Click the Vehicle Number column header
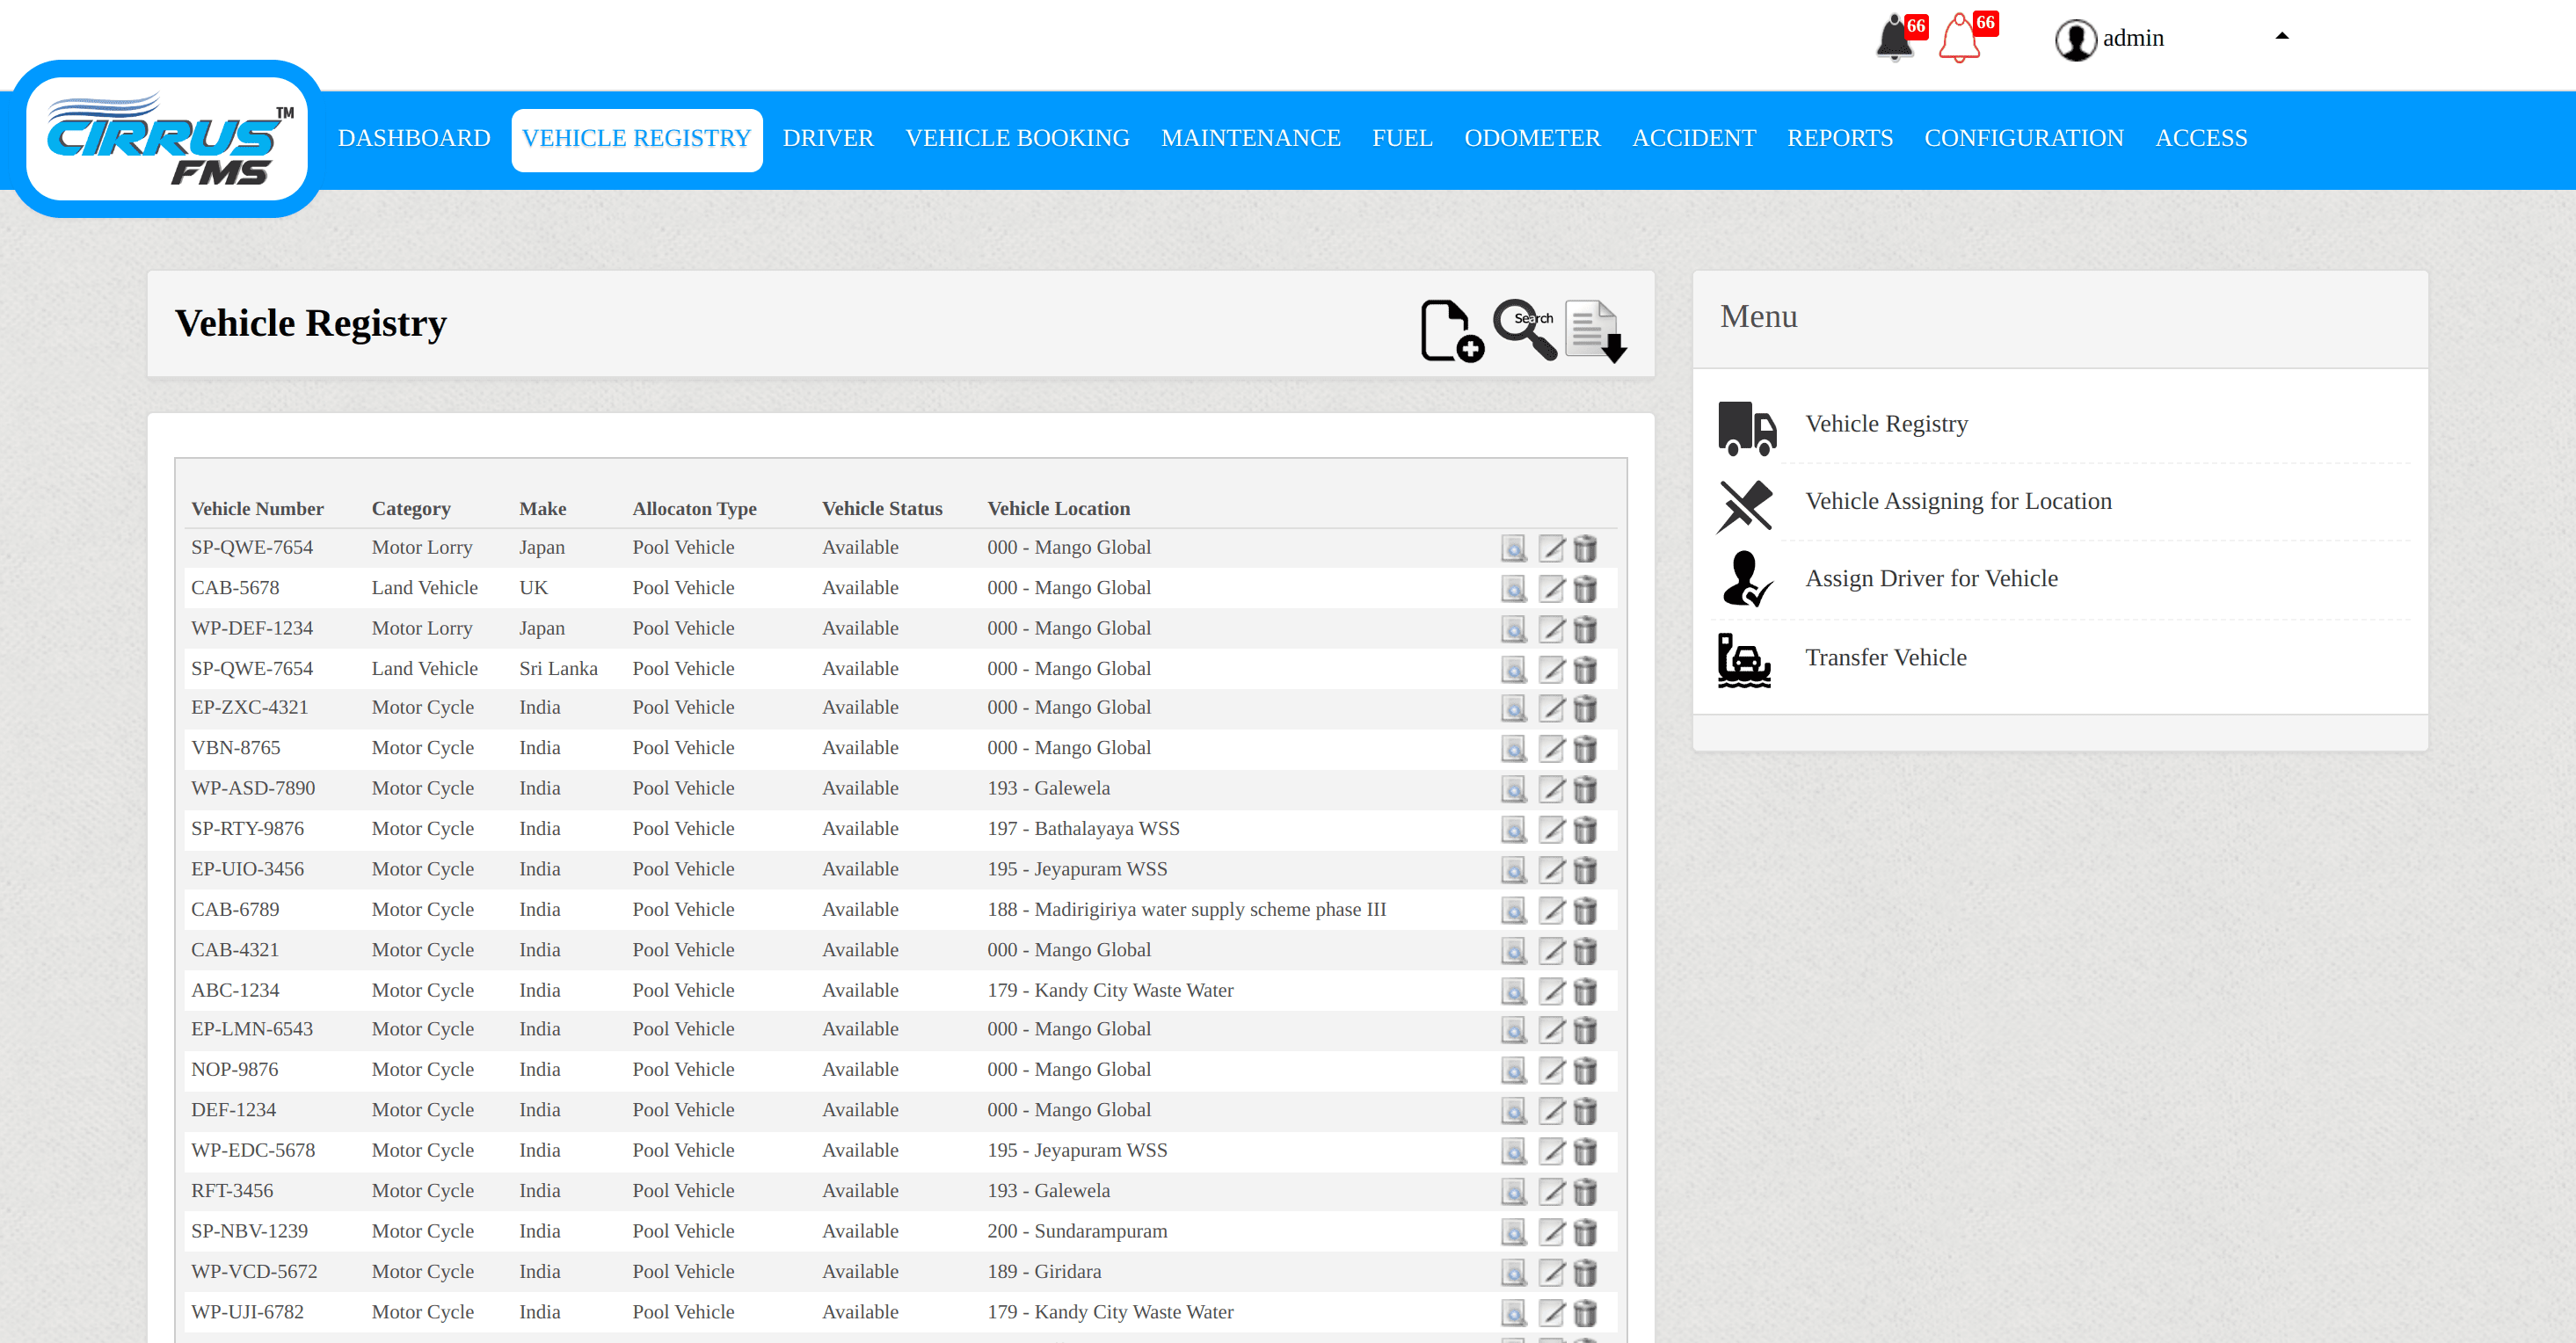Image resolution: width=2576 pixels, height=1343 pixels. click(x=257, y=508)
